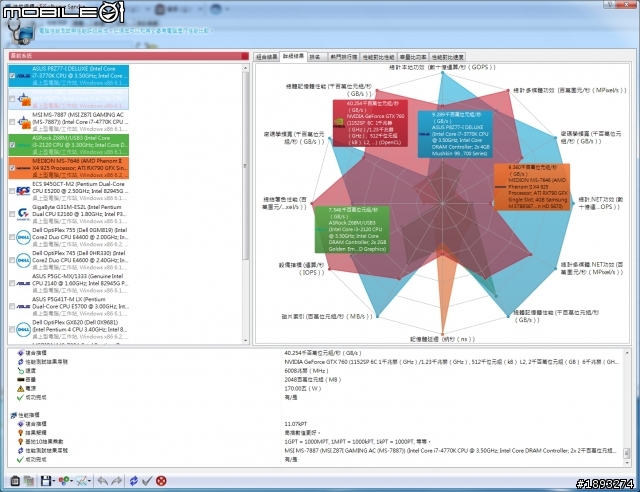Click the orange MEDION MS-7646 chart tooltip
Image resolution: width=640 pixels, height=492 pixels.
point(532,187)
